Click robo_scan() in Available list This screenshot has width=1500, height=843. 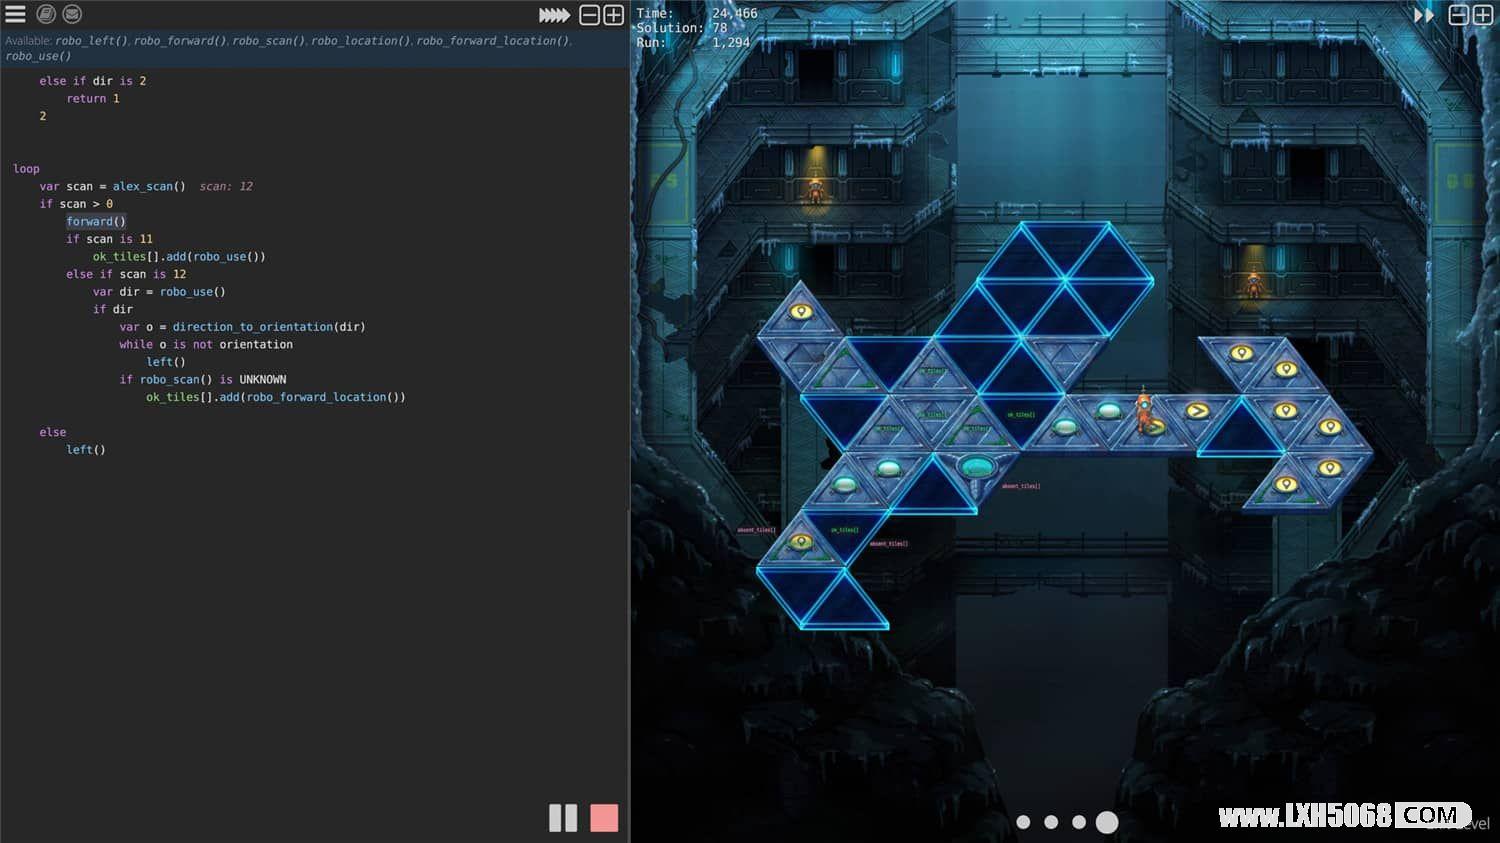268,41
